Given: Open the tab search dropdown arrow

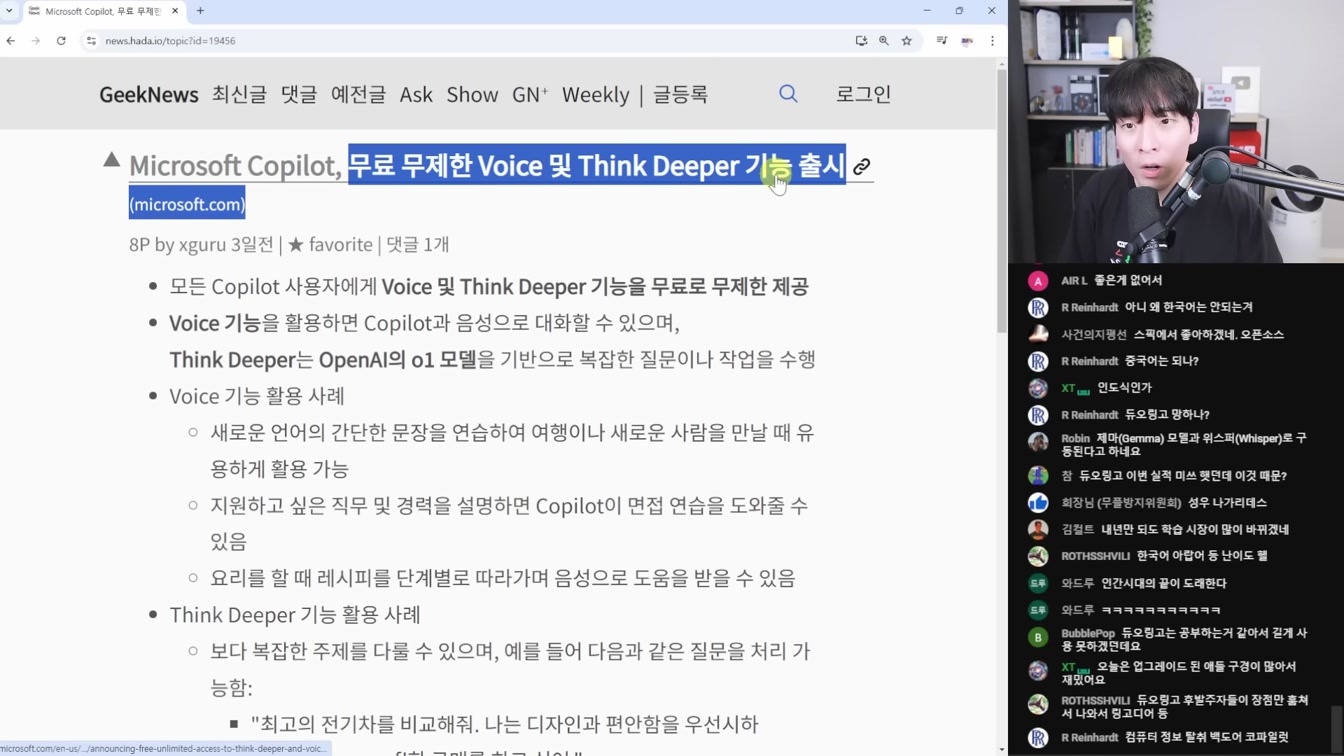Looking at the screenshot, I should pos(10,11).
